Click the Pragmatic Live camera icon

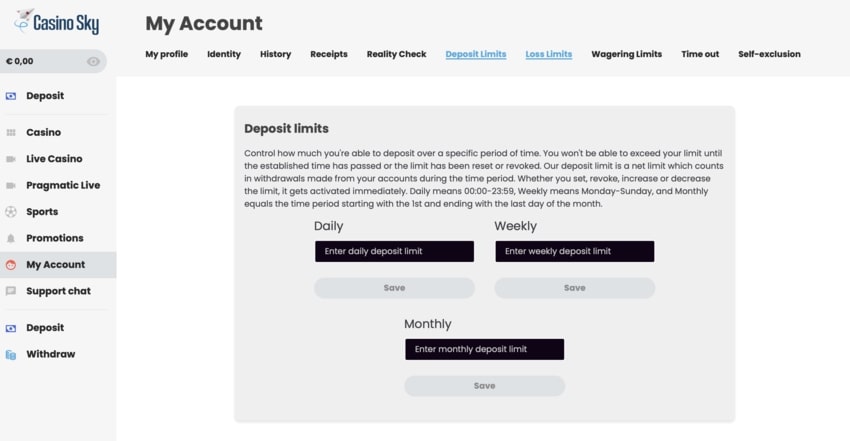(x=11, y=185)
